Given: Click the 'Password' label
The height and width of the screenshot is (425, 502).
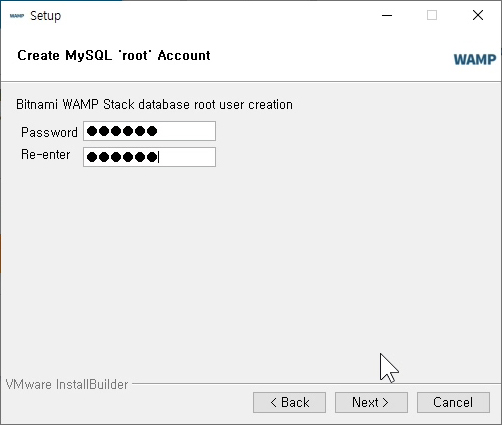Looking at the screenshot, I should [x=49, y=132].
